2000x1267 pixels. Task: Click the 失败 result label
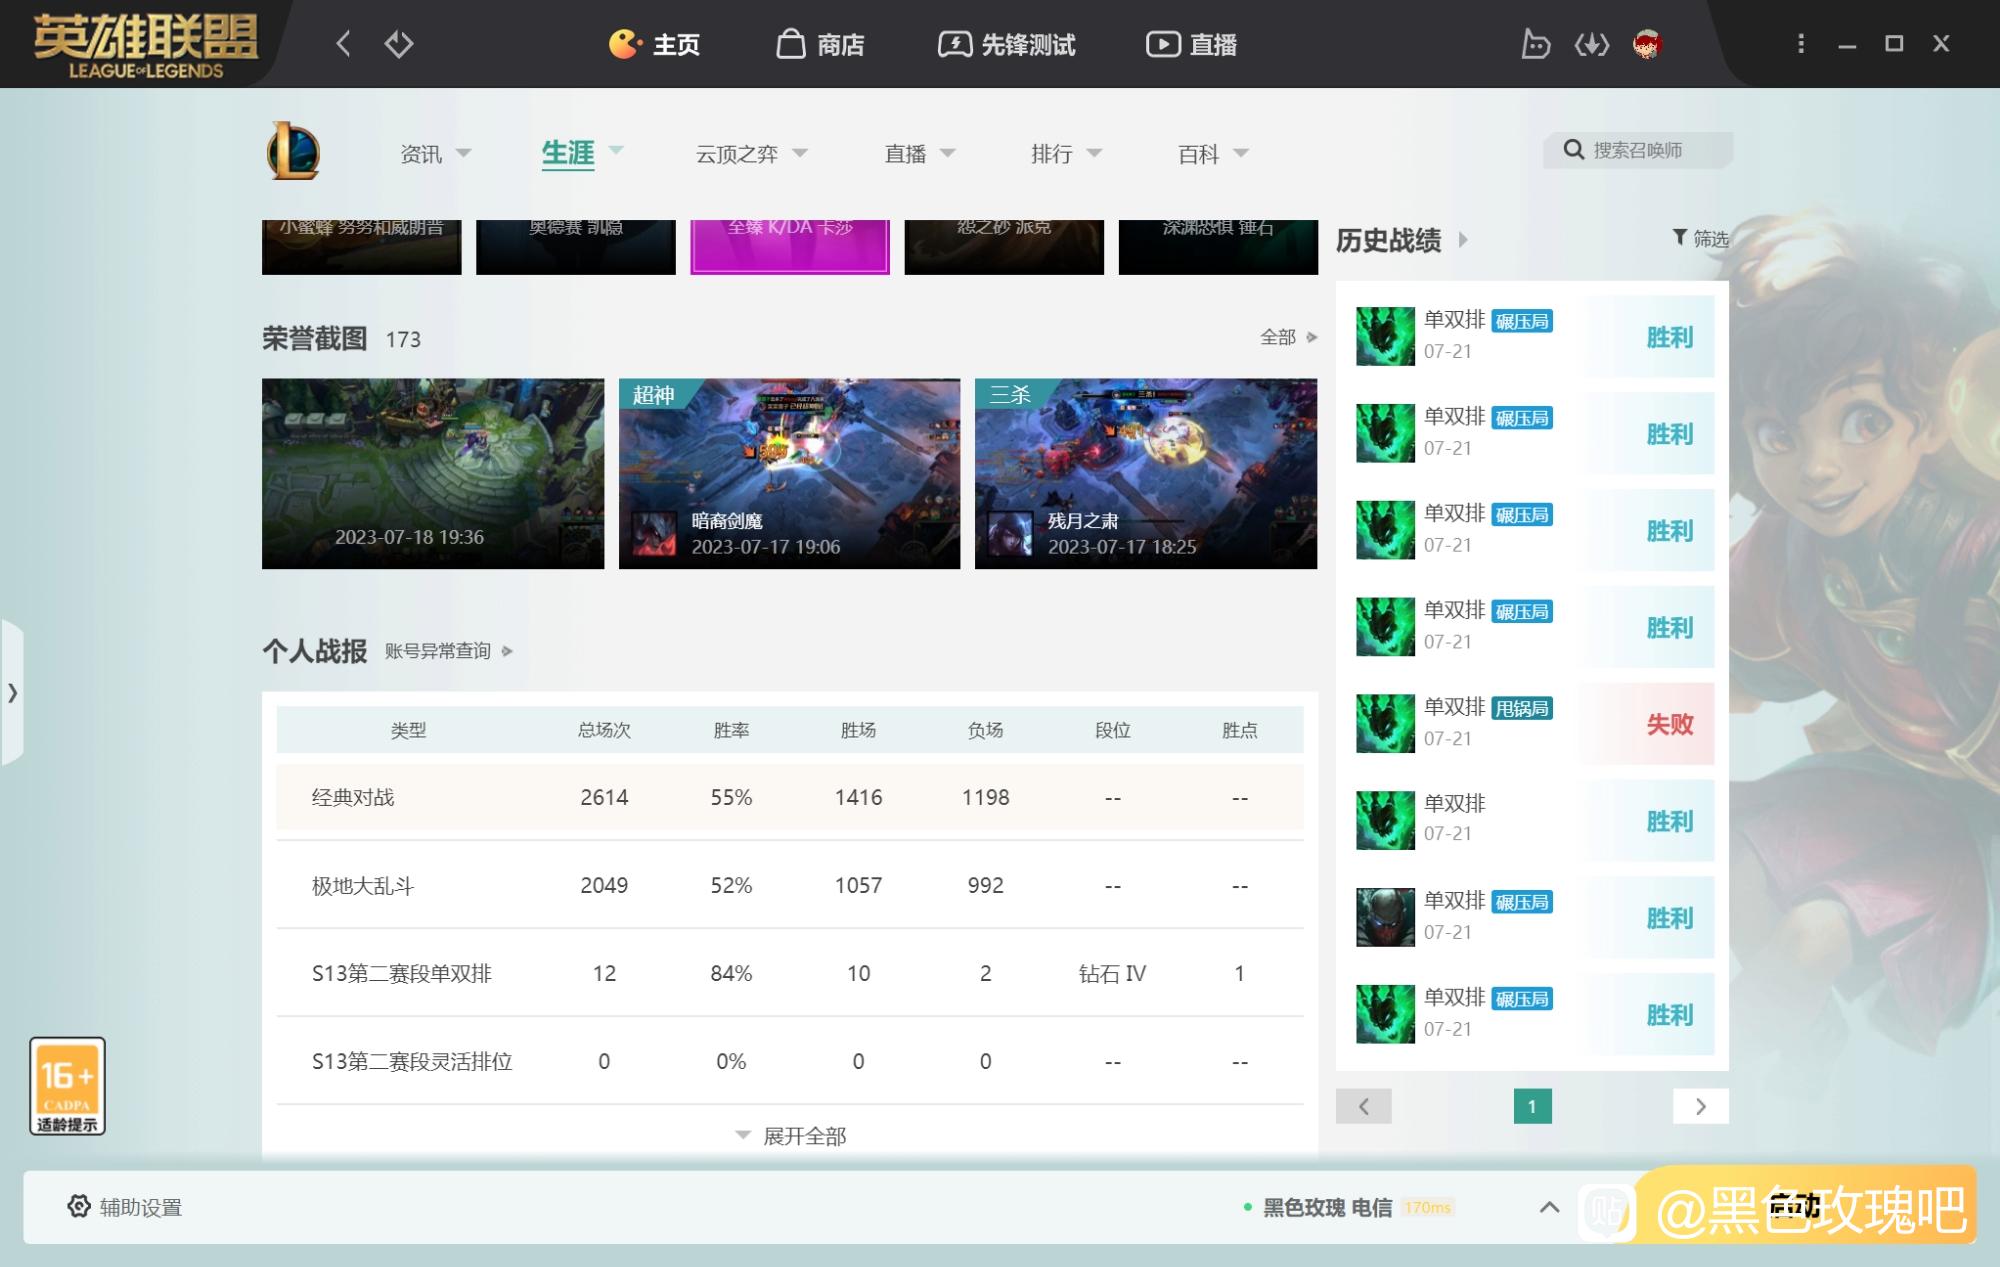point(1669,724)
